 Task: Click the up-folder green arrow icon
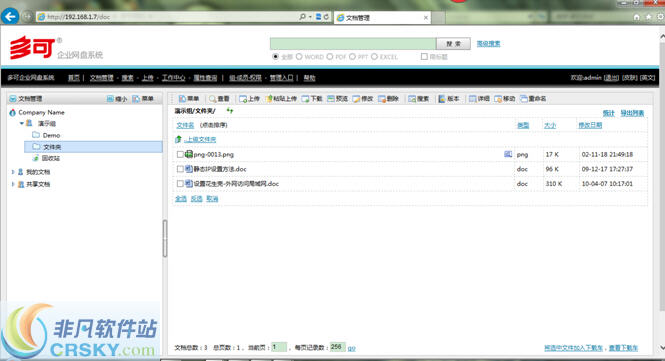point(179,139)
